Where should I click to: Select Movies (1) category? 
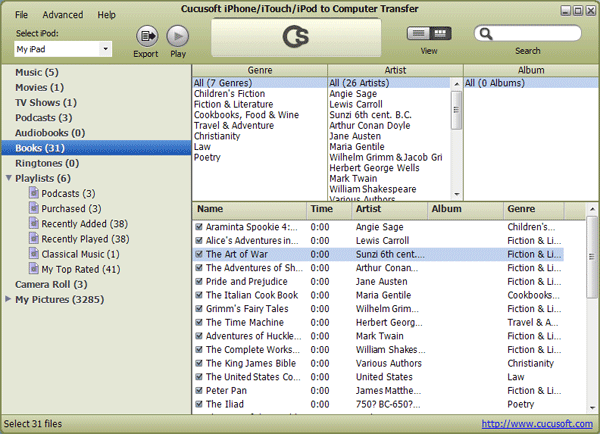(x=39, y=87)
